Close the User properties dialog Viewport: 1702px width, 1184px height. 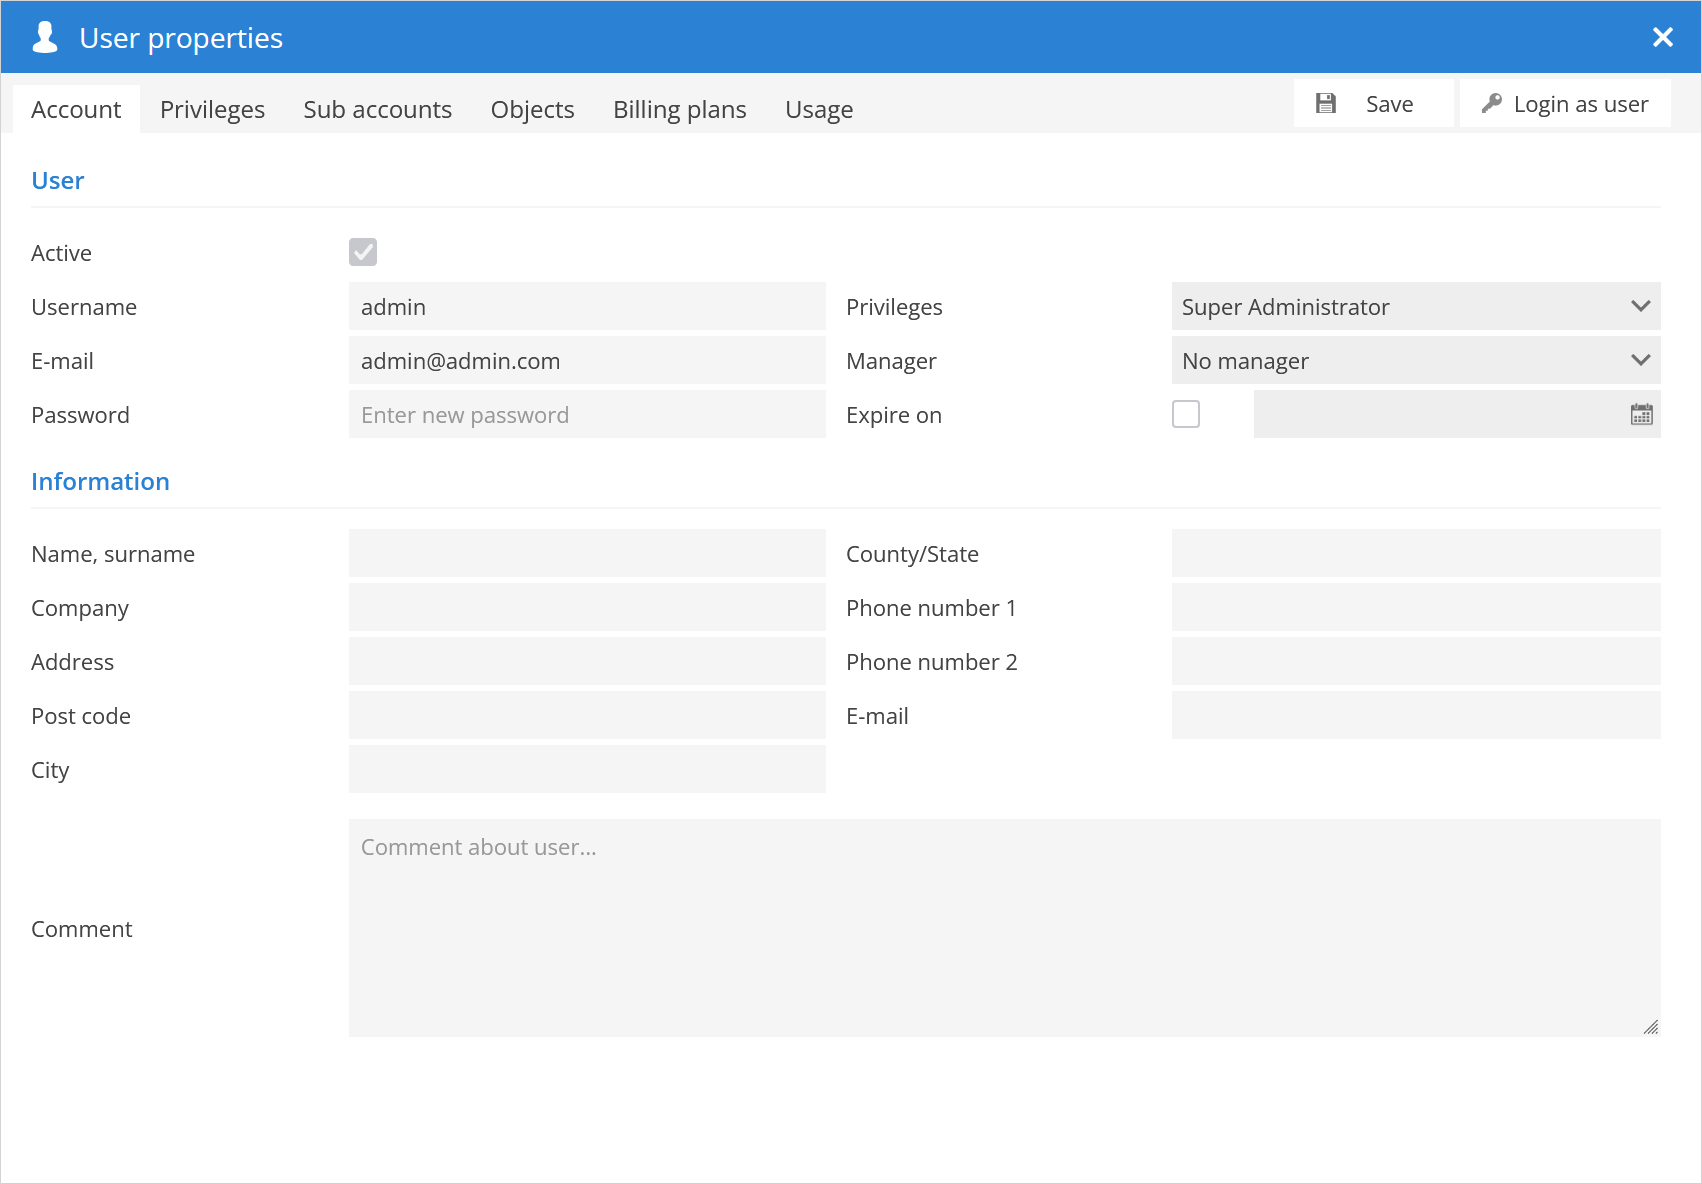click(x=1662, y=37)
